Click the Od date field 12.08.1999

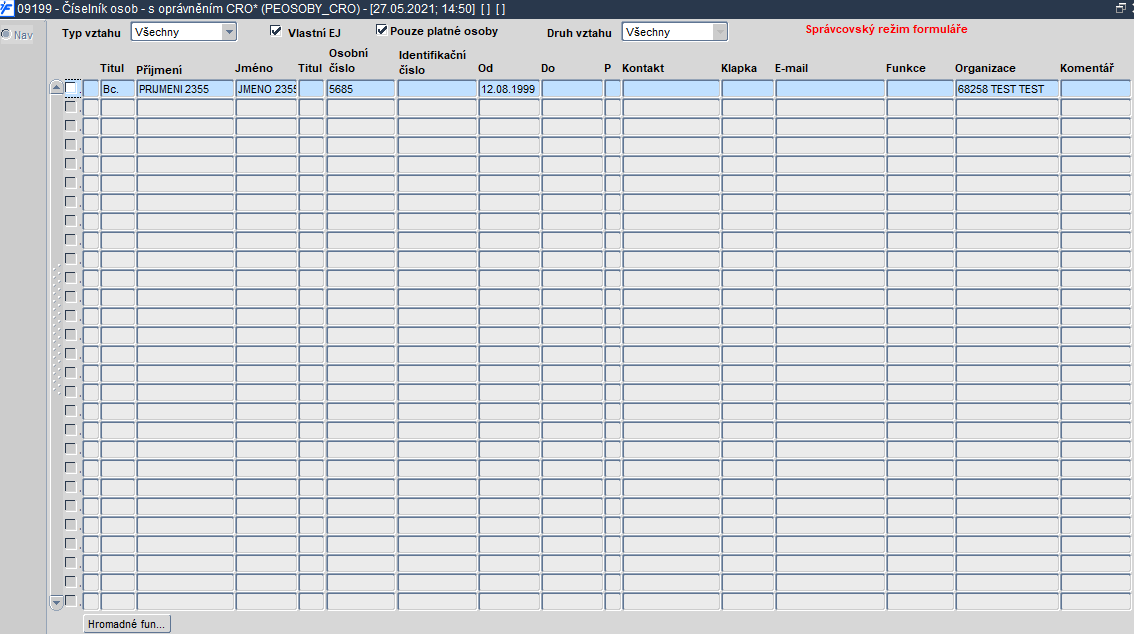tap(508, 89)
